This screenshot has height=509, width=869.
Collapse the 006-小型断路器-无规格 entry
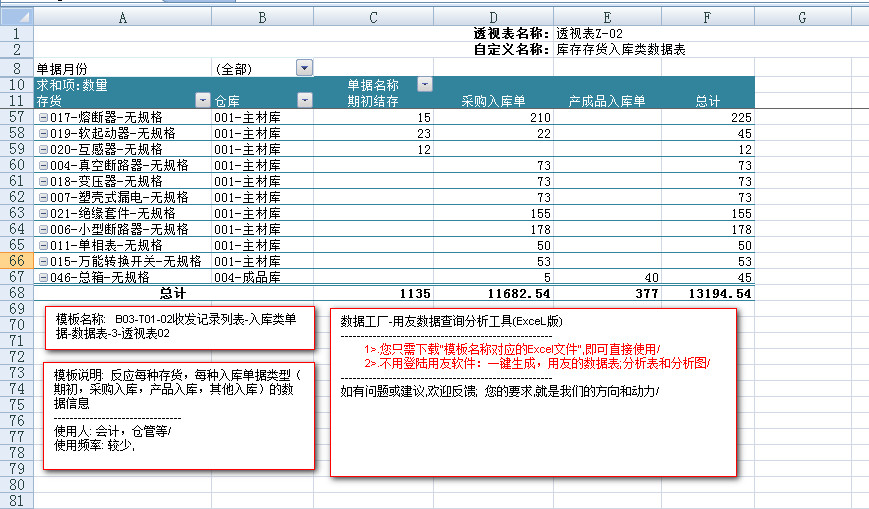42,230
